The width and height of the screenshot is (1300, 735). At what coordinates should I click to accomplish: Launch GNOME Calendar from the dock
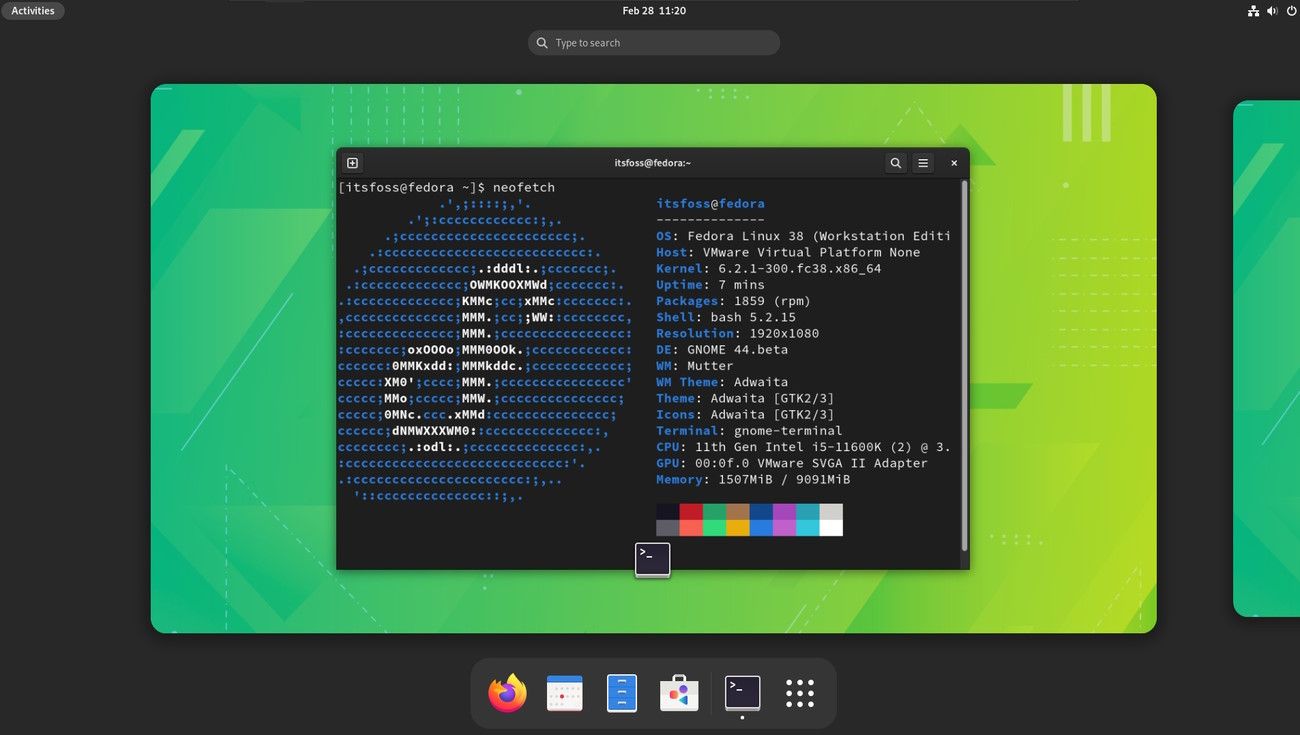(x=564, y=692)
